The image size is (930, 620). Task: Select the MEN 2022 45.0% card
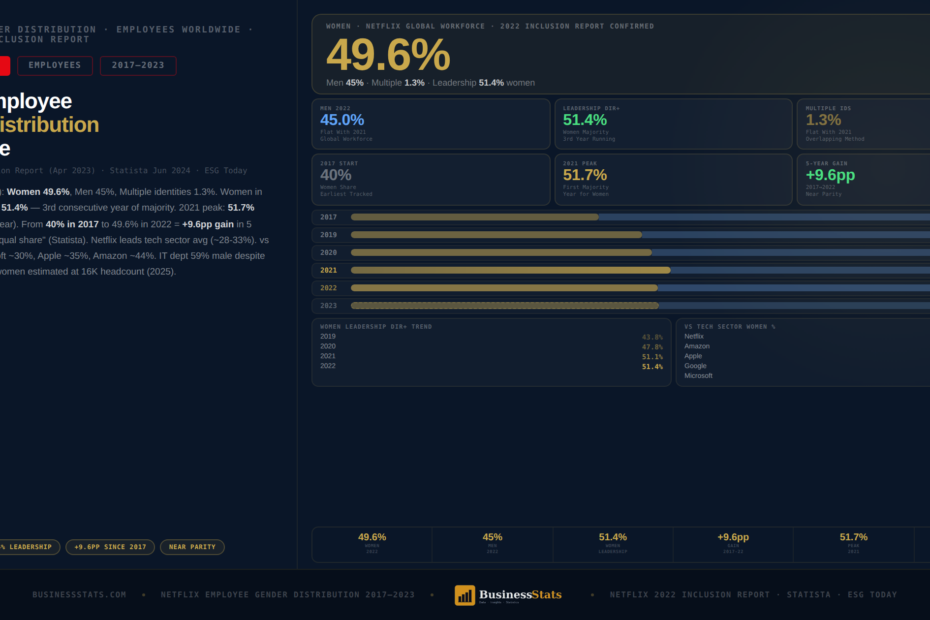pos(431,123)
